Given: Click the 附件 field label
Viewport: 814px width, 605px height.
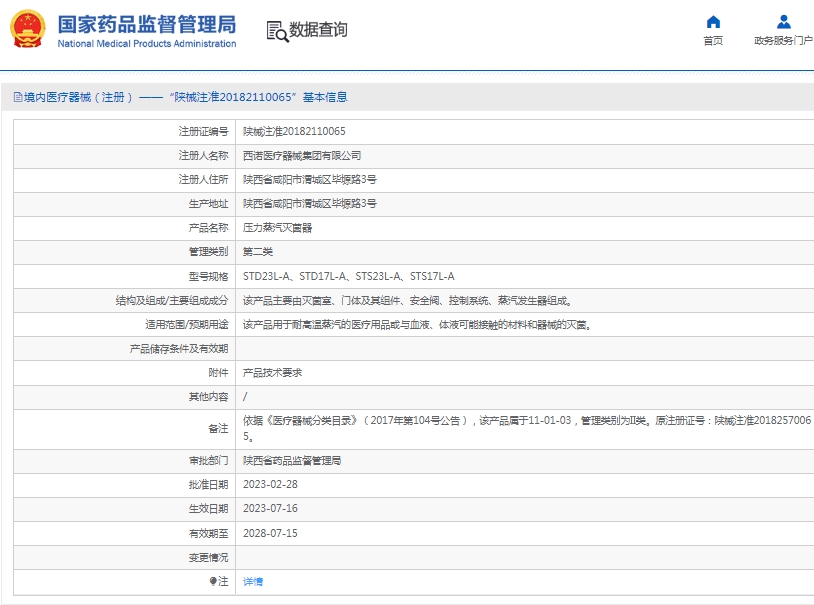Looking at the screenshot, I should pos(218,373).
